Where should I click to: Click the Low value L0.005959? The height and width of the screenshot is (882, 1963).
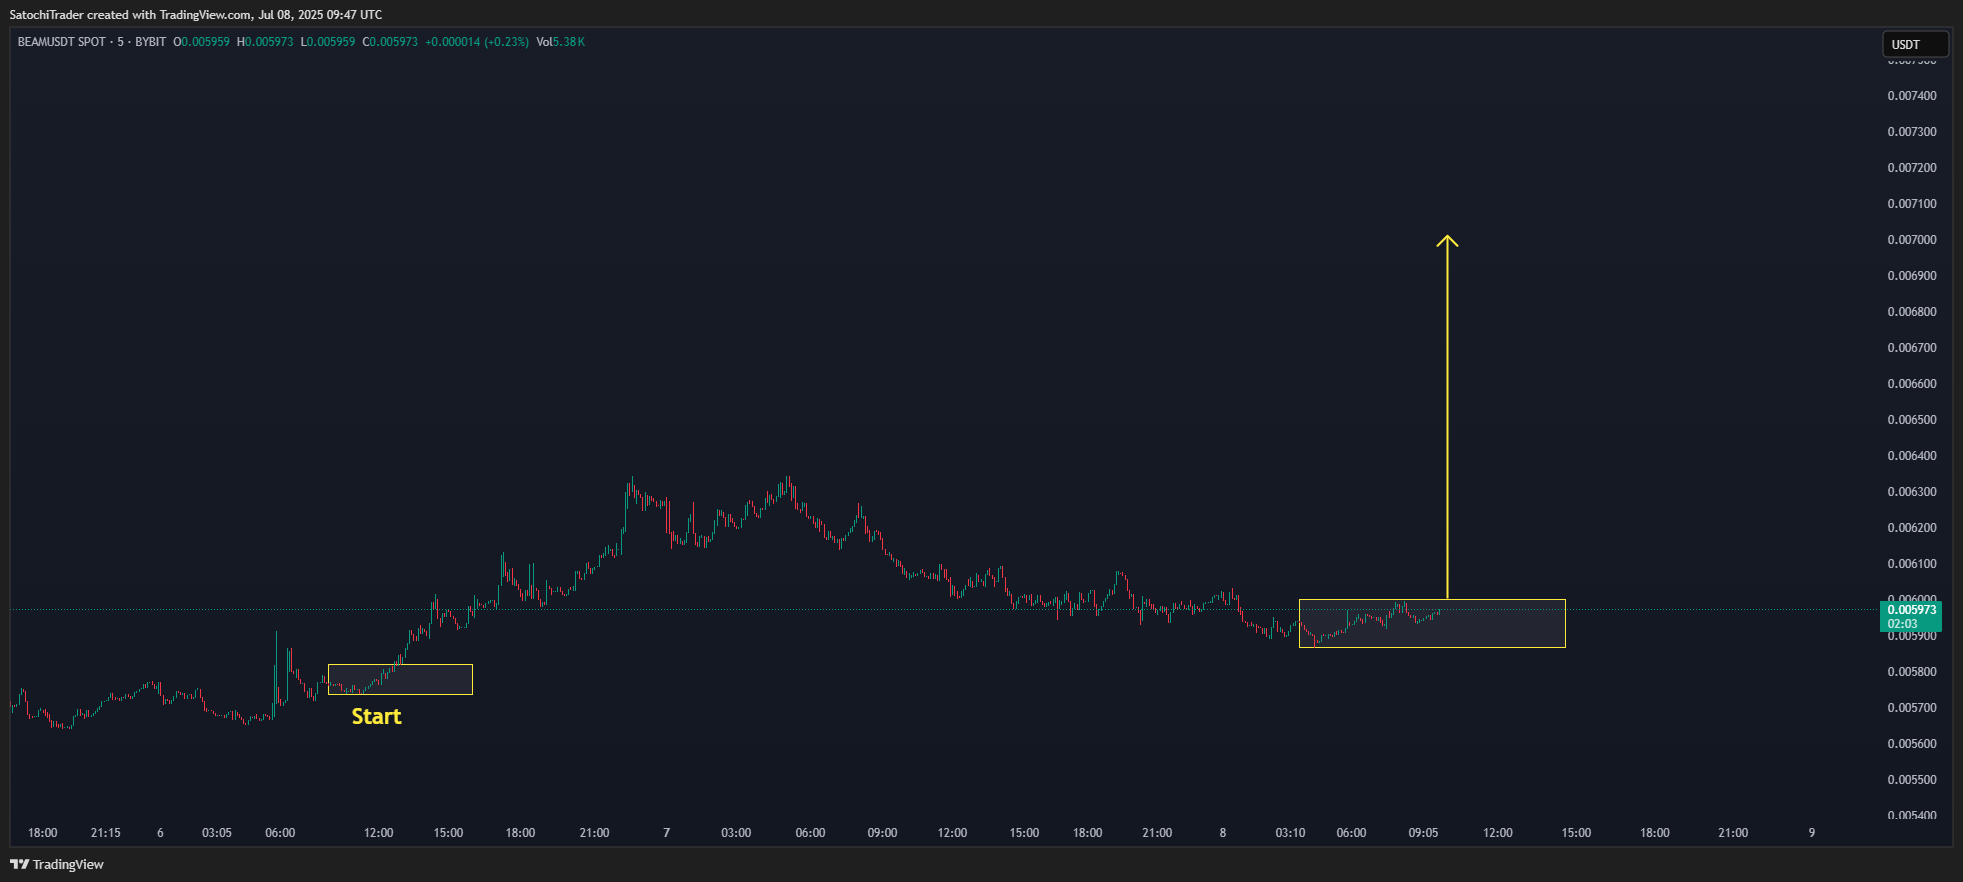[328, 42]
